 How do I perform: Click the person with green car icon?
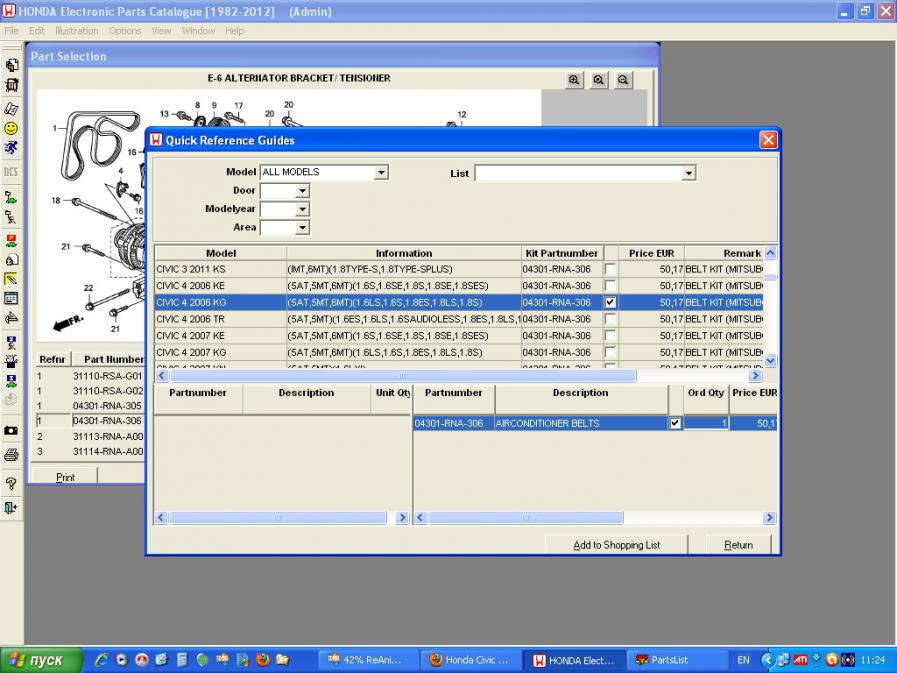click(11, 197)
